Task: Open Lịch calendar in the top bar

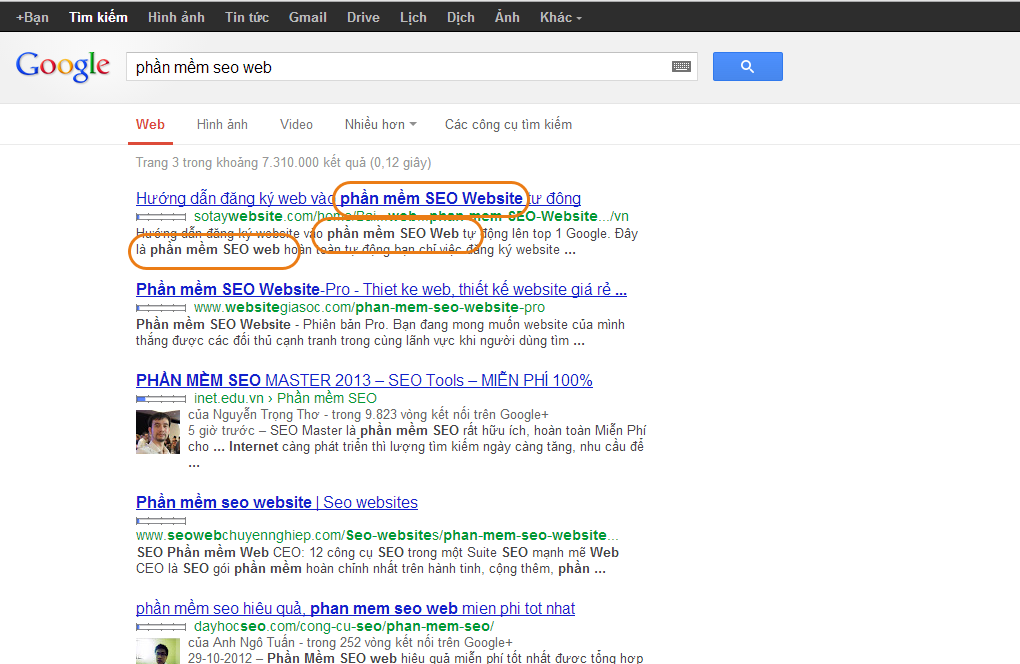Action: 413,18
